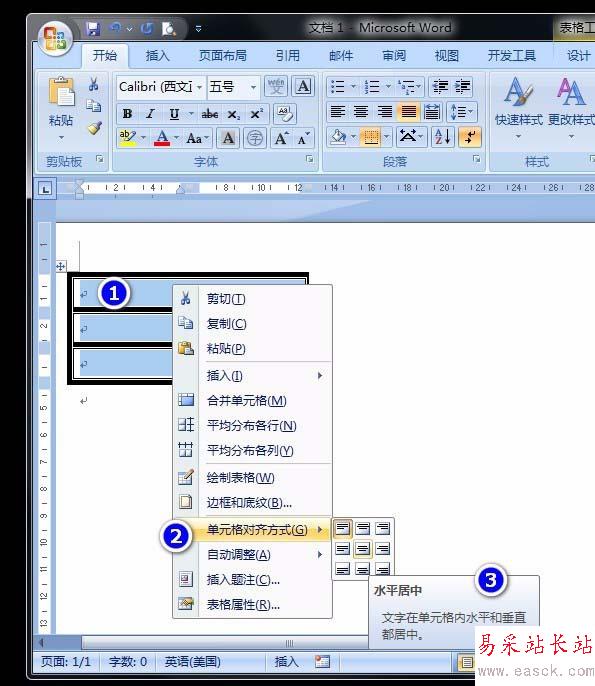Open 自动调整(A) submenu
Image resolution: width=595 pixels, height=686 pixels.
pyautogui.click(x=252, y=555)
